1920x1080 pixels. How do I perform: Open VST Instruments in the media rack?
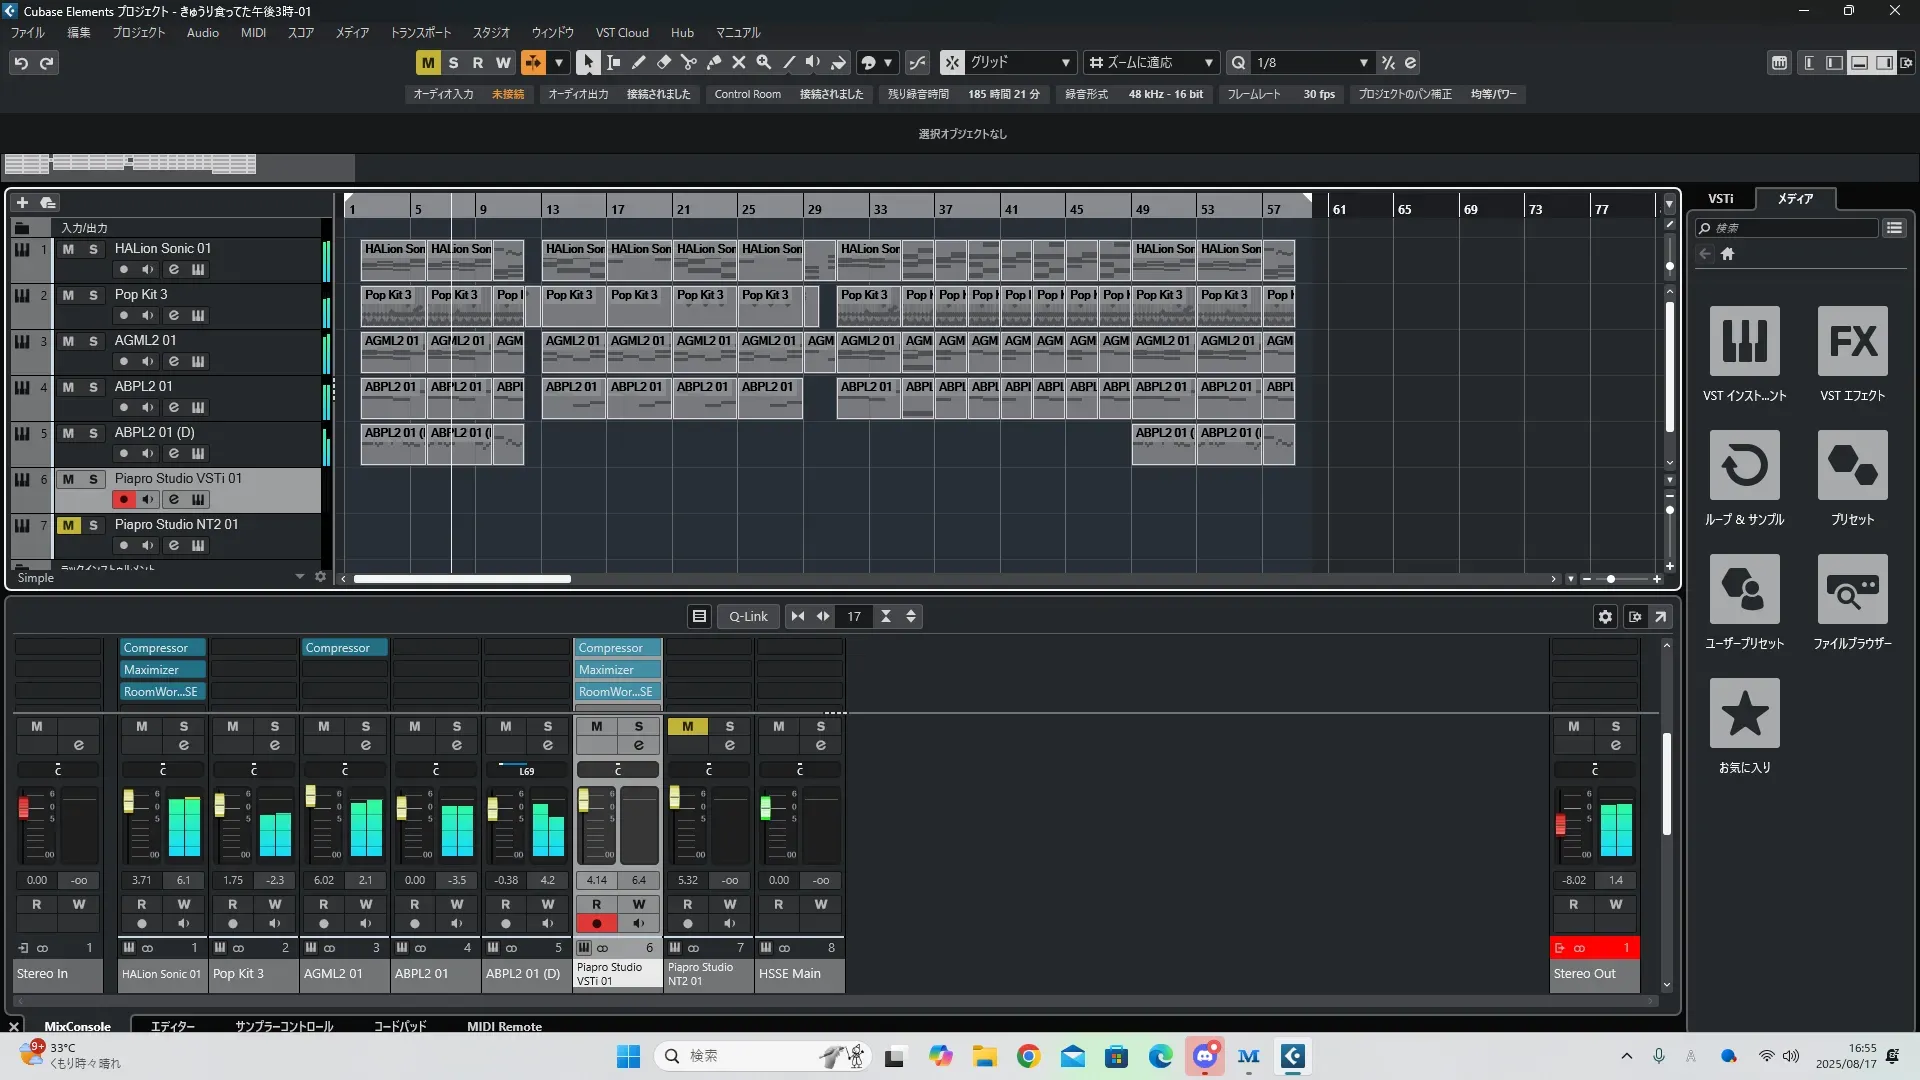pyautogui.click(x=1744, y=341)
